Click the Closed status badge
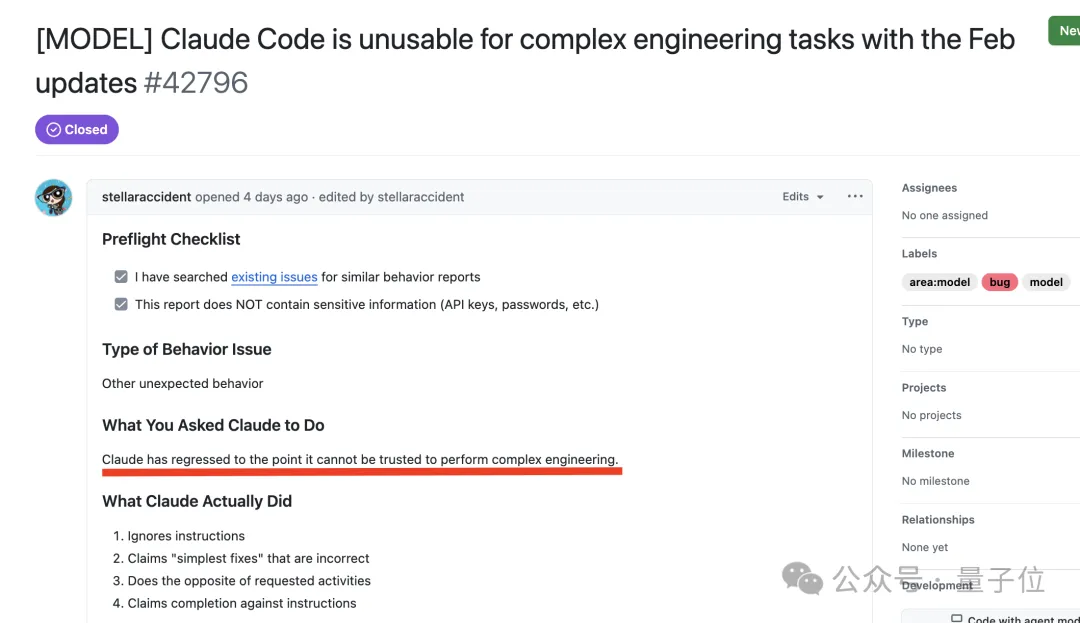Screen dimensions: 1080x623 pos(76,129)
